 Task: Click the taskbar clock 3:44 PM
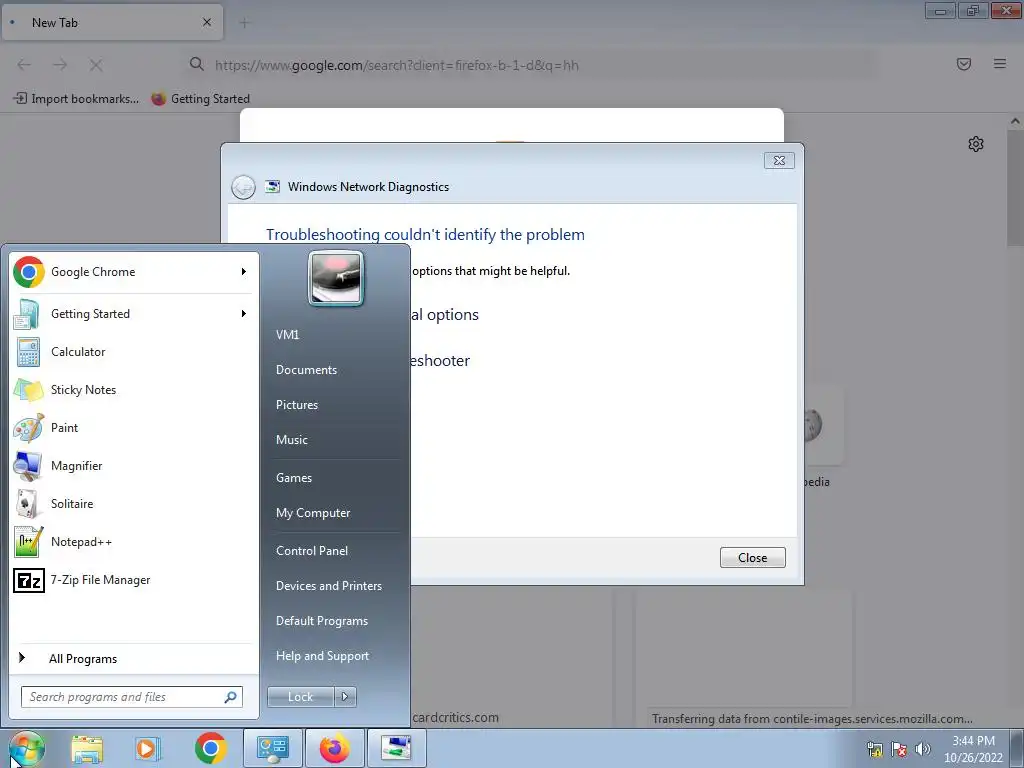[x=973, y=749]
